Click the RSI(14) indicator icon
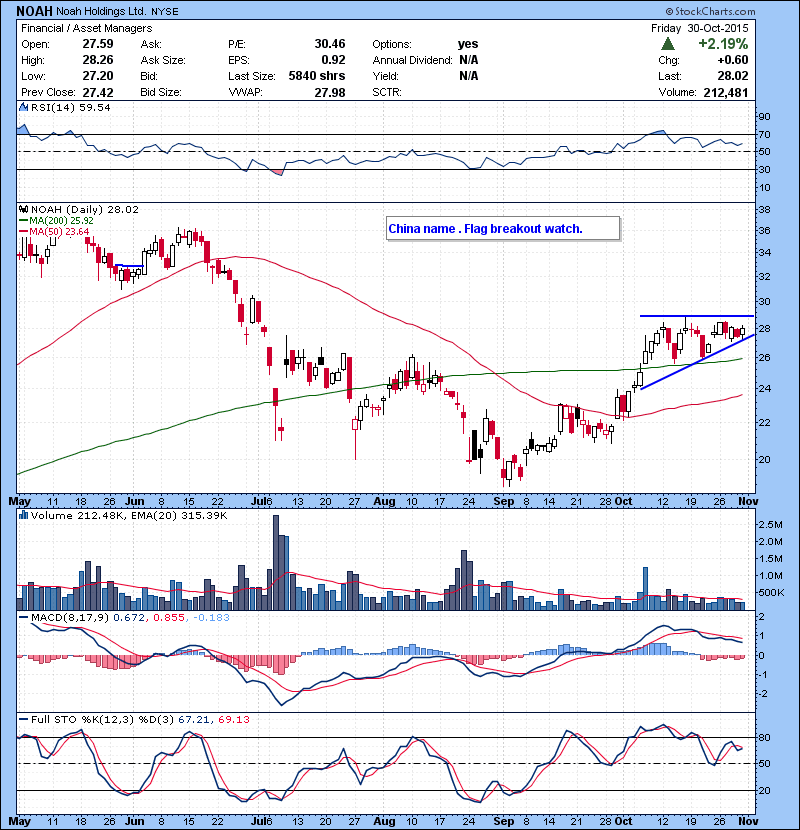The image size is (800, 830). [x=23, y=107]
